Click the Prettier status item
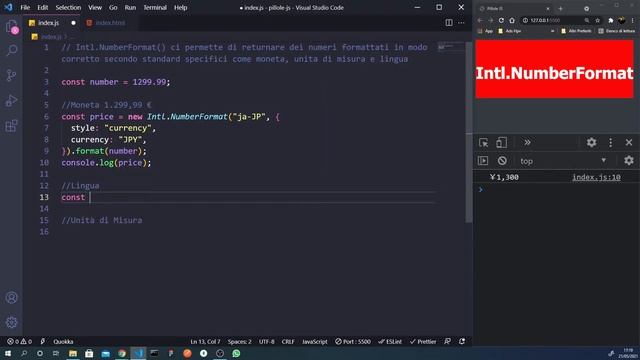This screenshot has height=360, width=640. [423, 342]
